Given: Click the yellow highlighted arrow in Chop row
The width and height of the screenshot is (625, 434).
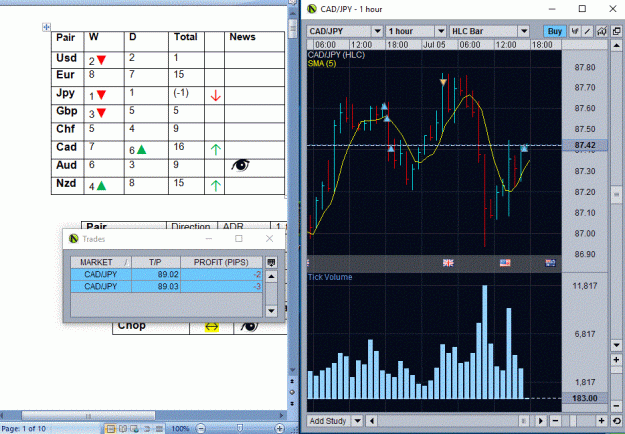Looking at the screenshot, I should [212, 327].
